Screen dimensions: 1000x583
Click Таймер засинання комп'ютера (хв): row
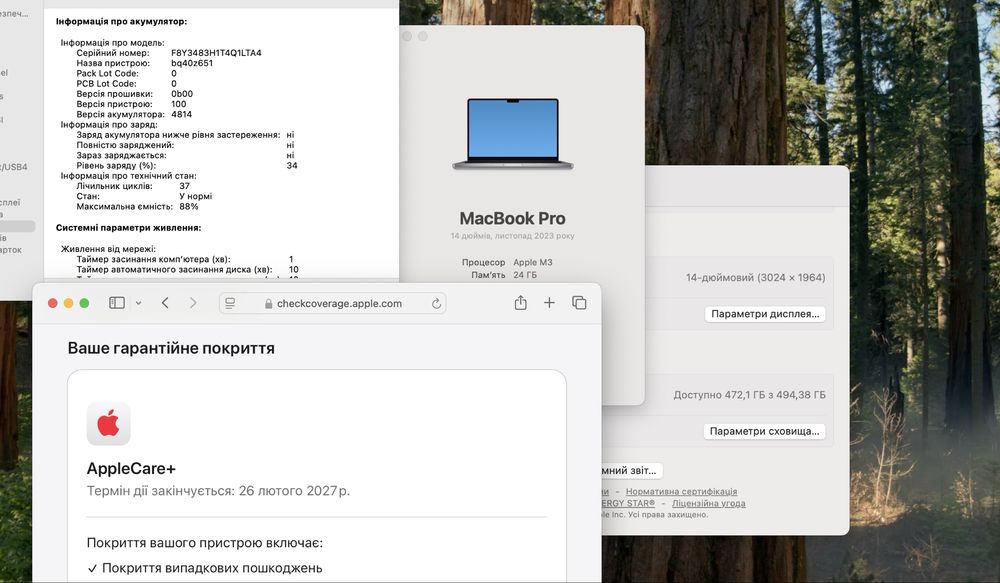185,259
